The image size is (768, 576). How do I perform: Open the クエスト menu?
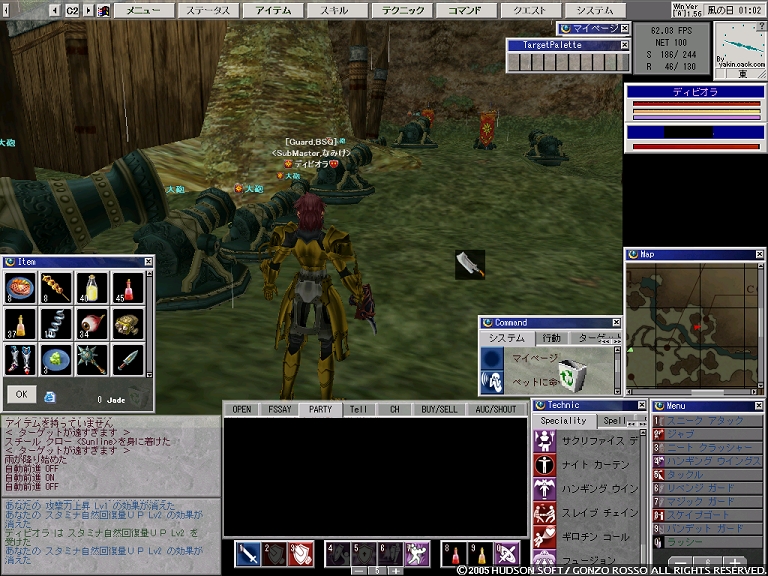pyautogui.click(x=530, y=10)
